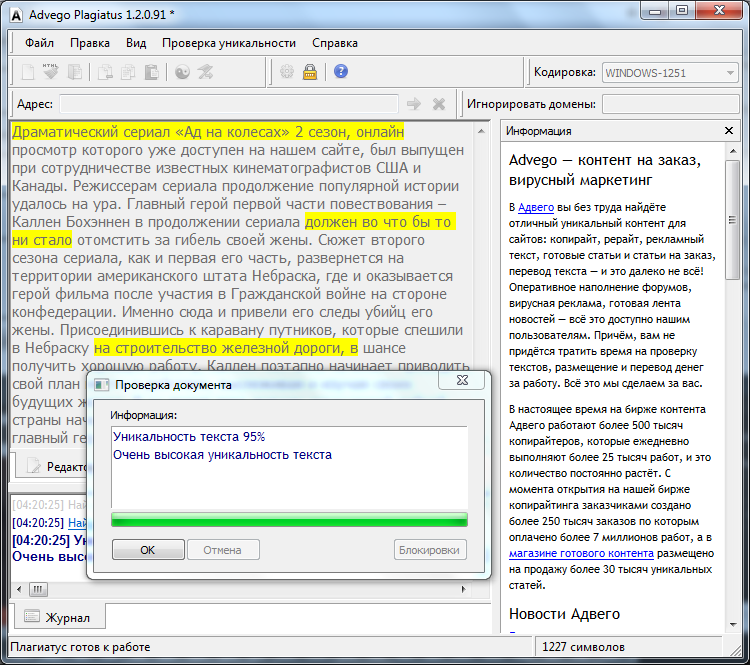Switch to the Журнал tab
Viewport: 752px width, 667px height.
pos(59,617)
